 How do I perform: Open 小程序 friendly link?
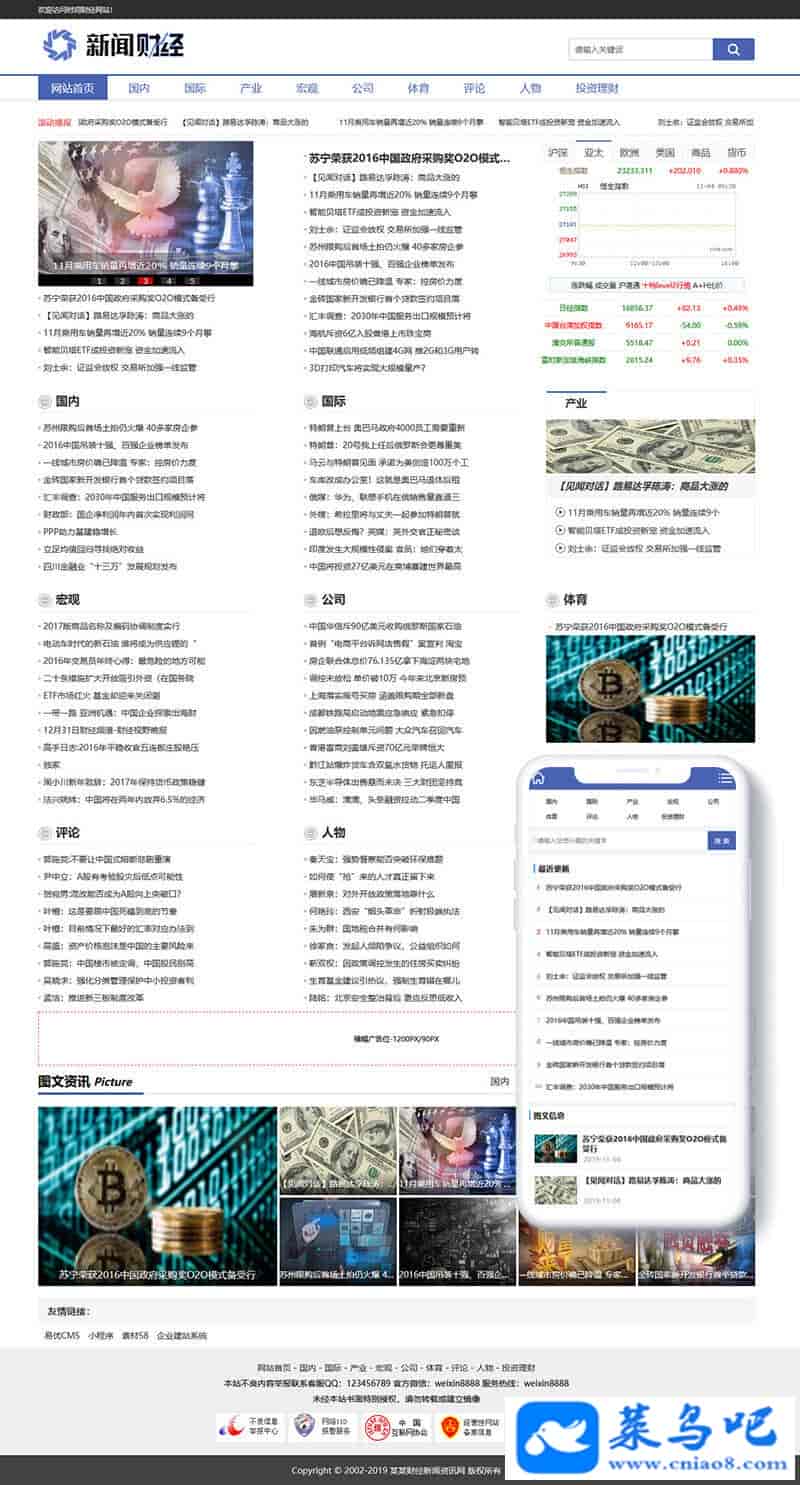click(x=100, y=1335)
